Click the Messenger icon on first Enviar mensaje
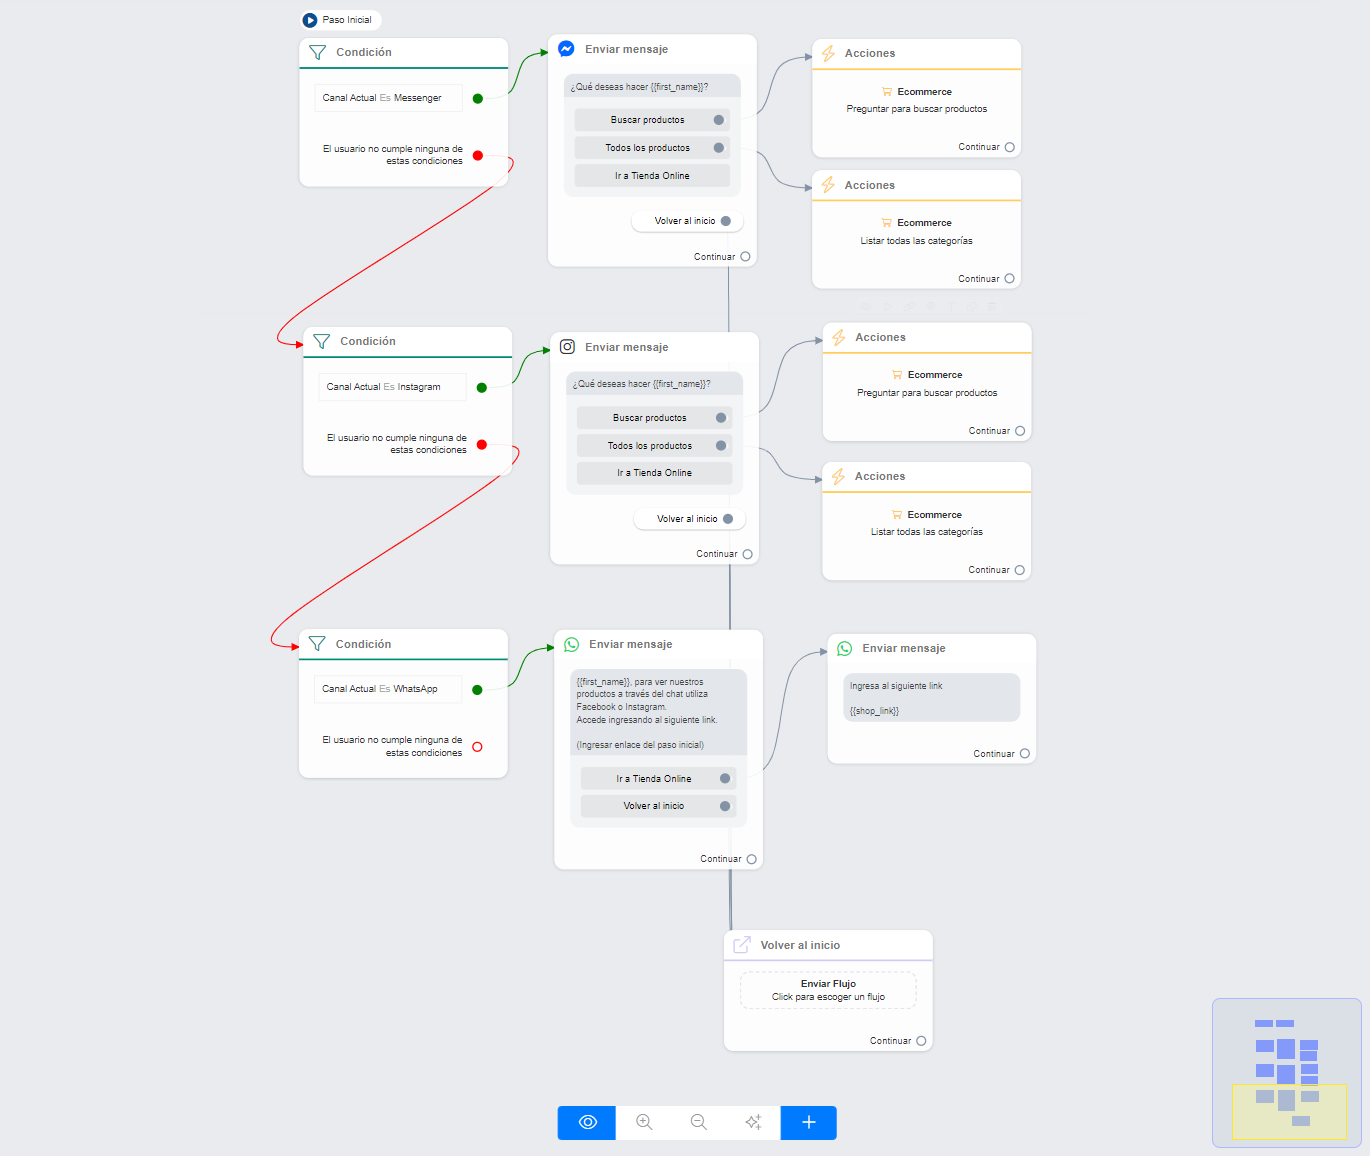 tap(567, 49)
